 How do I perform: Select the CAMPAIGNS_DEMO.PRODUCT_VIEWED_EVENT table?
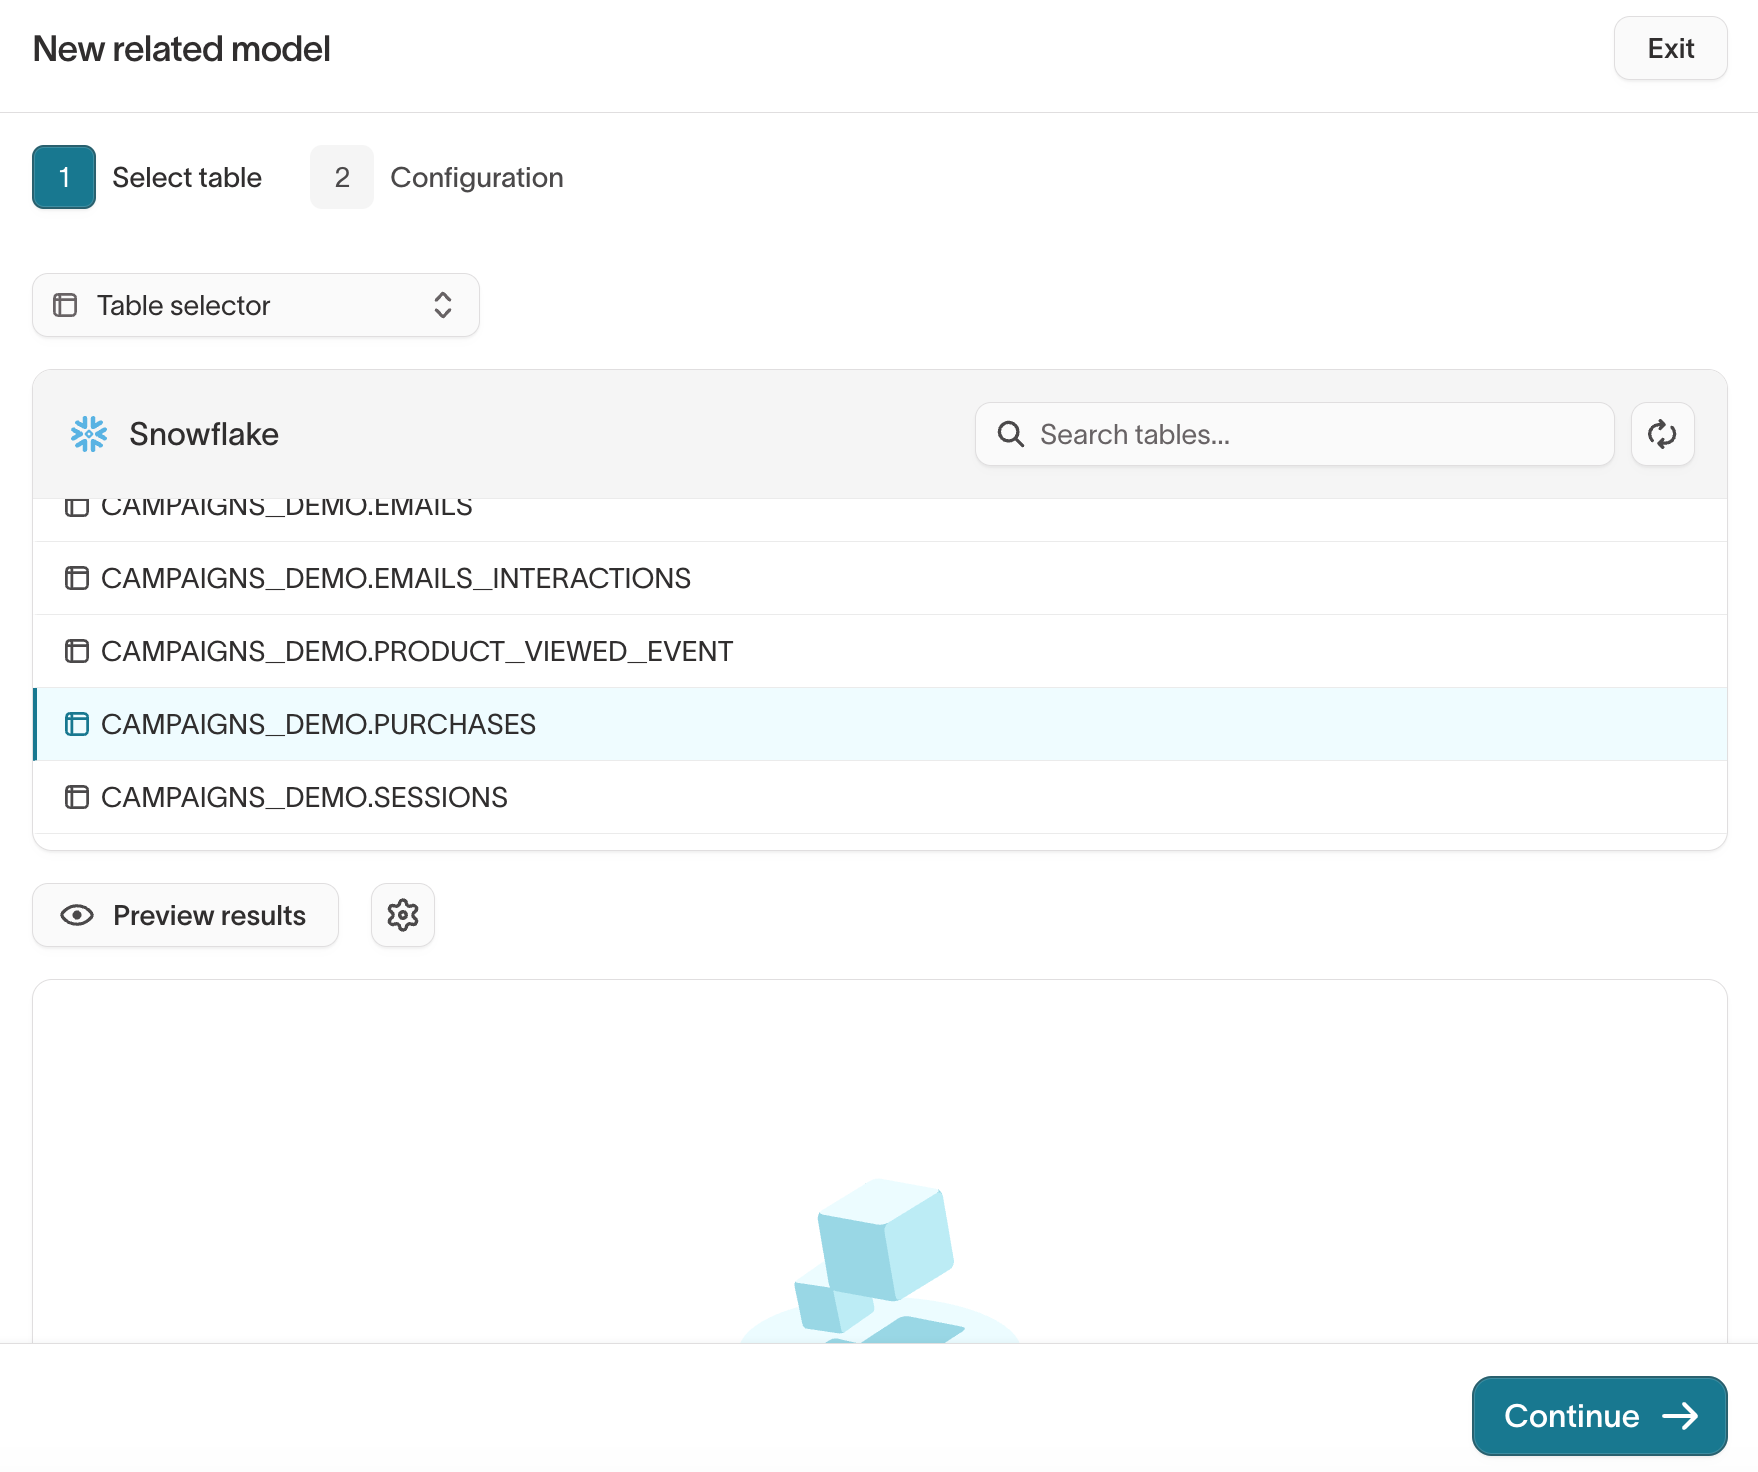click(416, 651)
